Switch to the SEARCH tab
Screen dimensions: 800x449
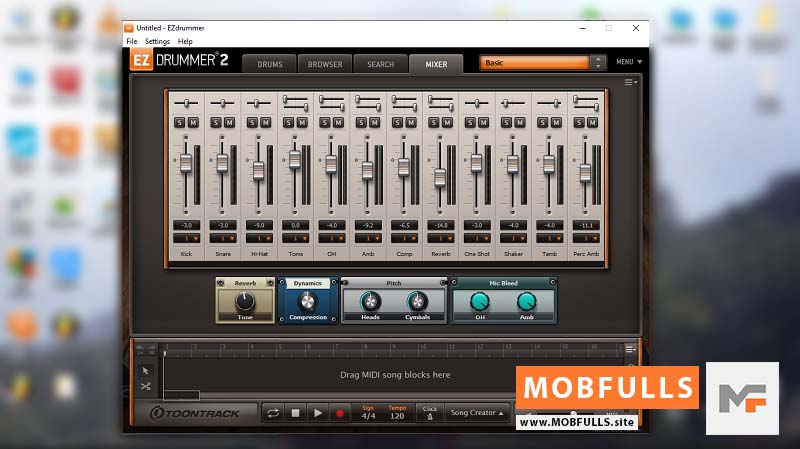pos(381,64)
